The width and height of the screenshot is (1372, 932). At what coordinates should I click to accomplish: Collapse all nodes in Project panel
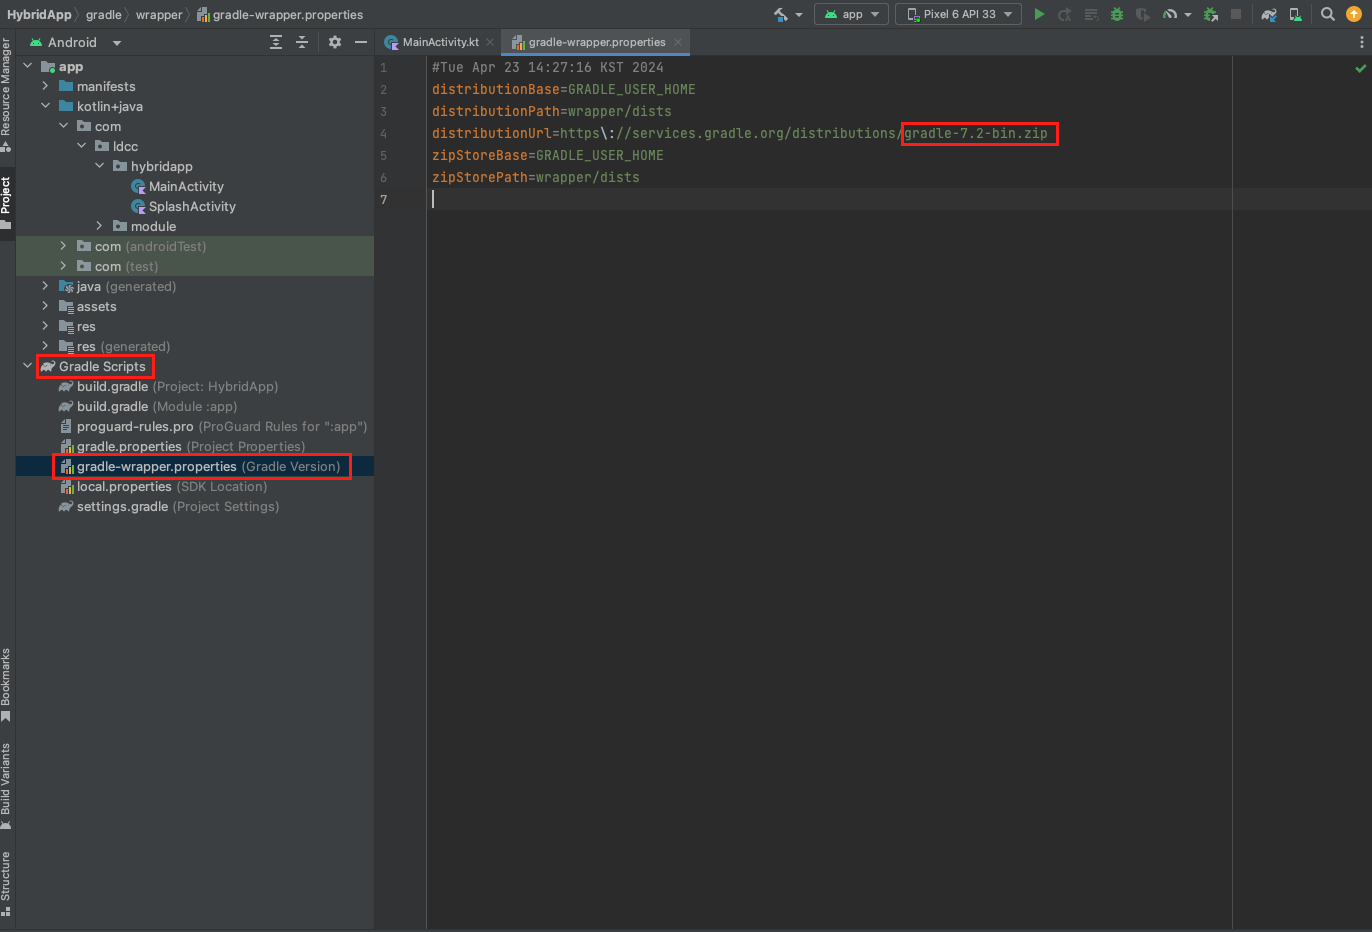[x=302, y=42]
